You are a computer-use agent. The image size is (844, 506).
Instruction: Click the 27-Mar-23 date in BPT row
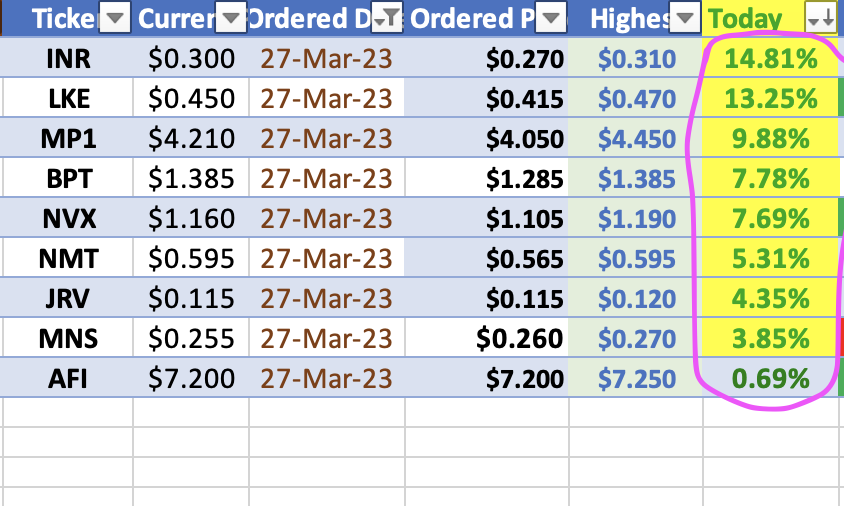click(x=327, y=178)
